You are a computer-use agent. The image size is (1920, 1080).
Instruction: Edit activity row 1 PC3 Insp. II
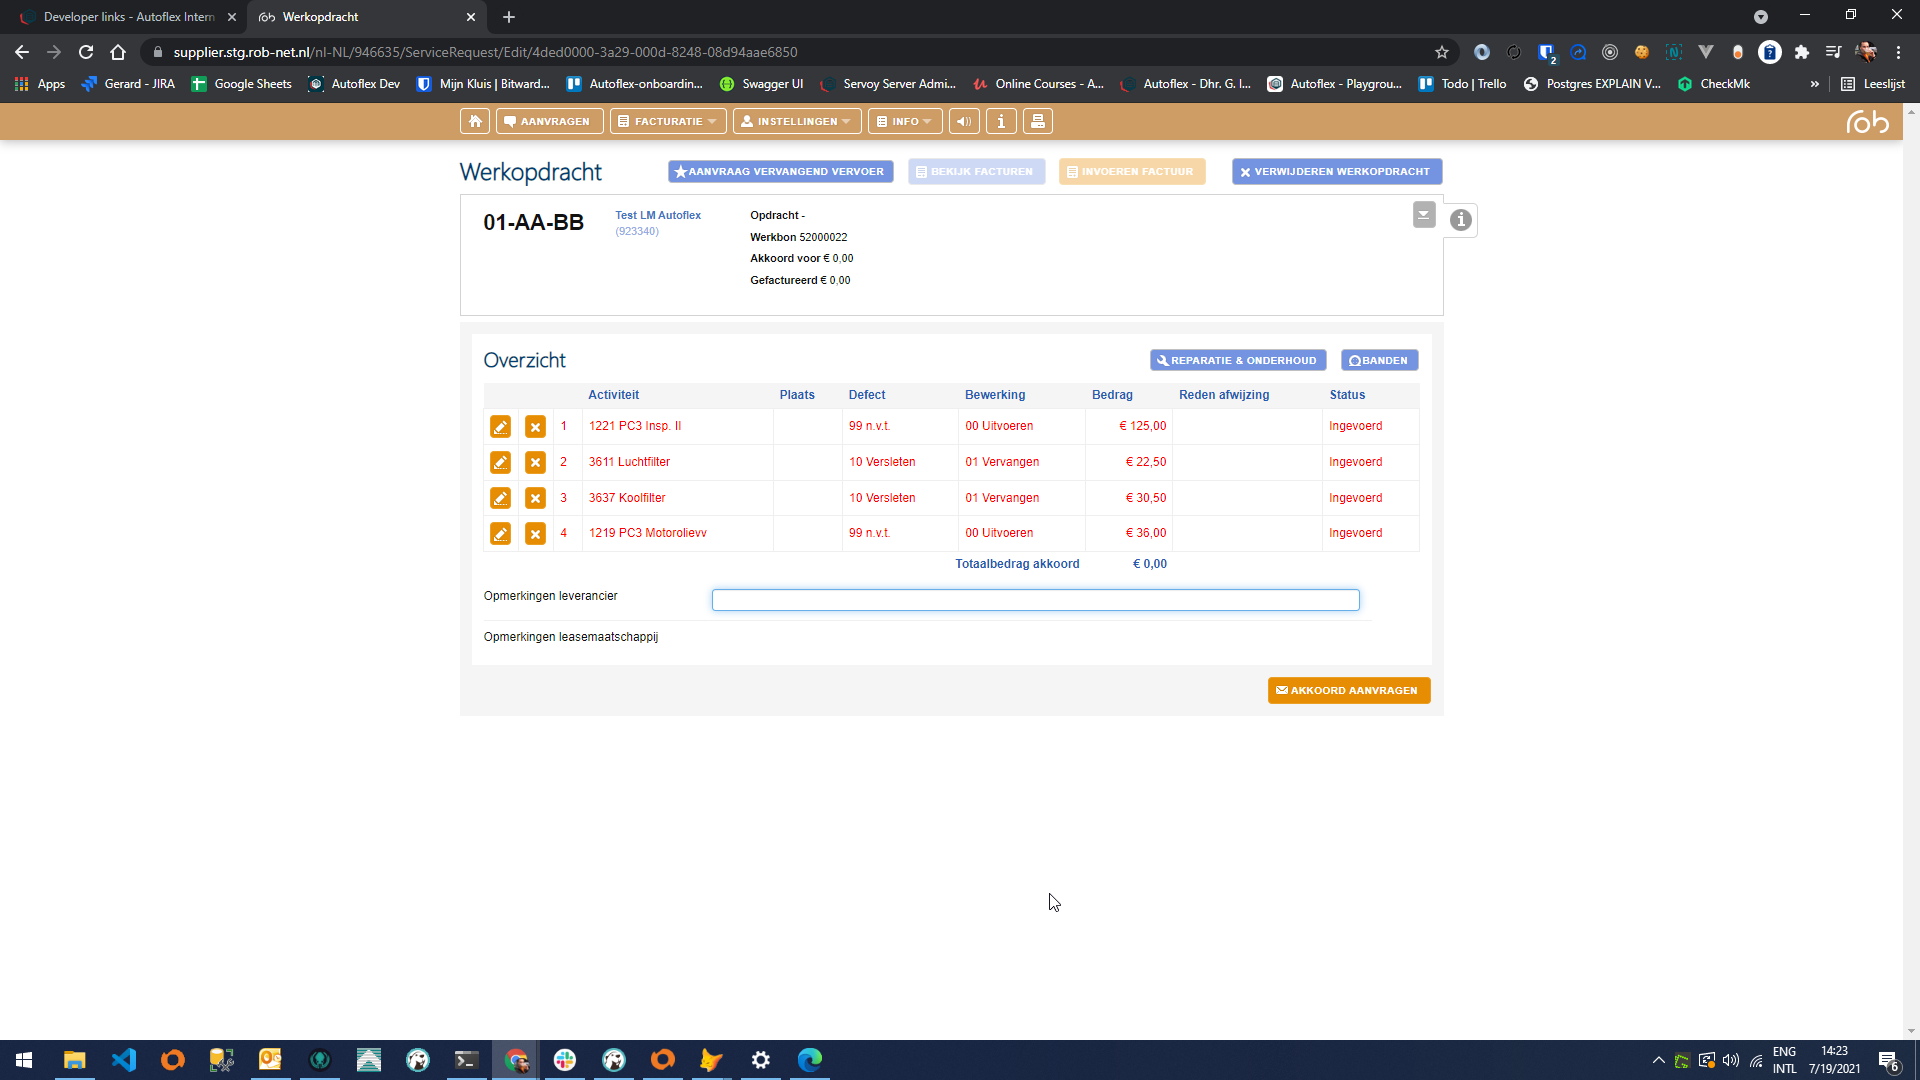[500, 427]
